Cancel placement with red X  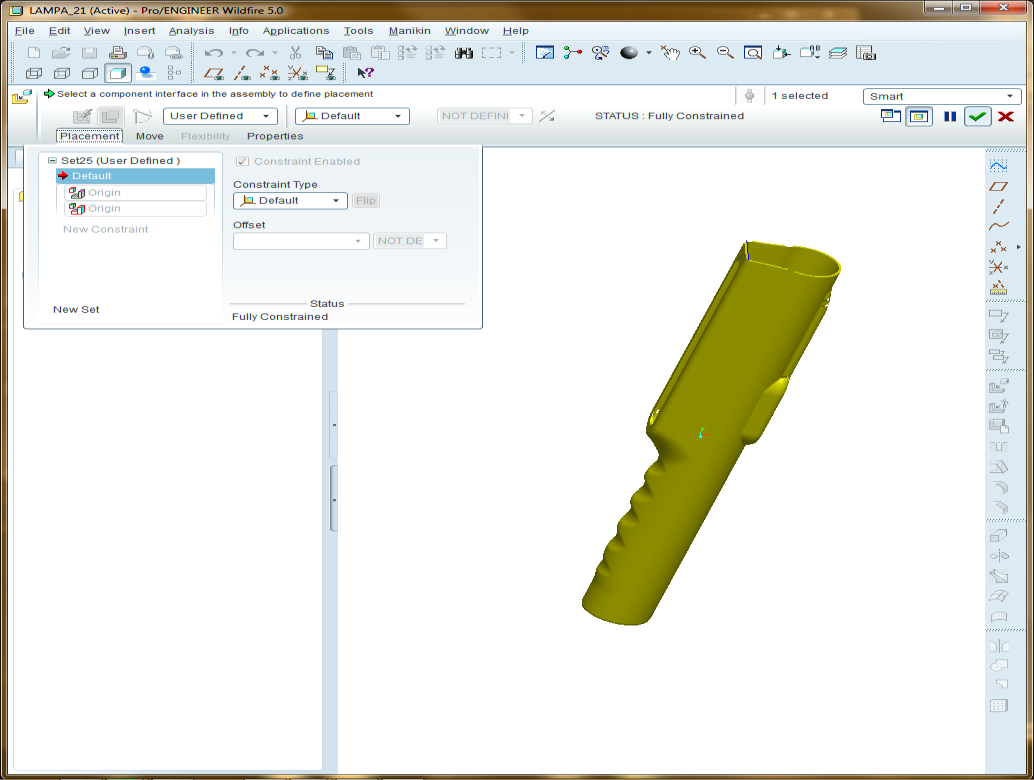coord(1006,117)
